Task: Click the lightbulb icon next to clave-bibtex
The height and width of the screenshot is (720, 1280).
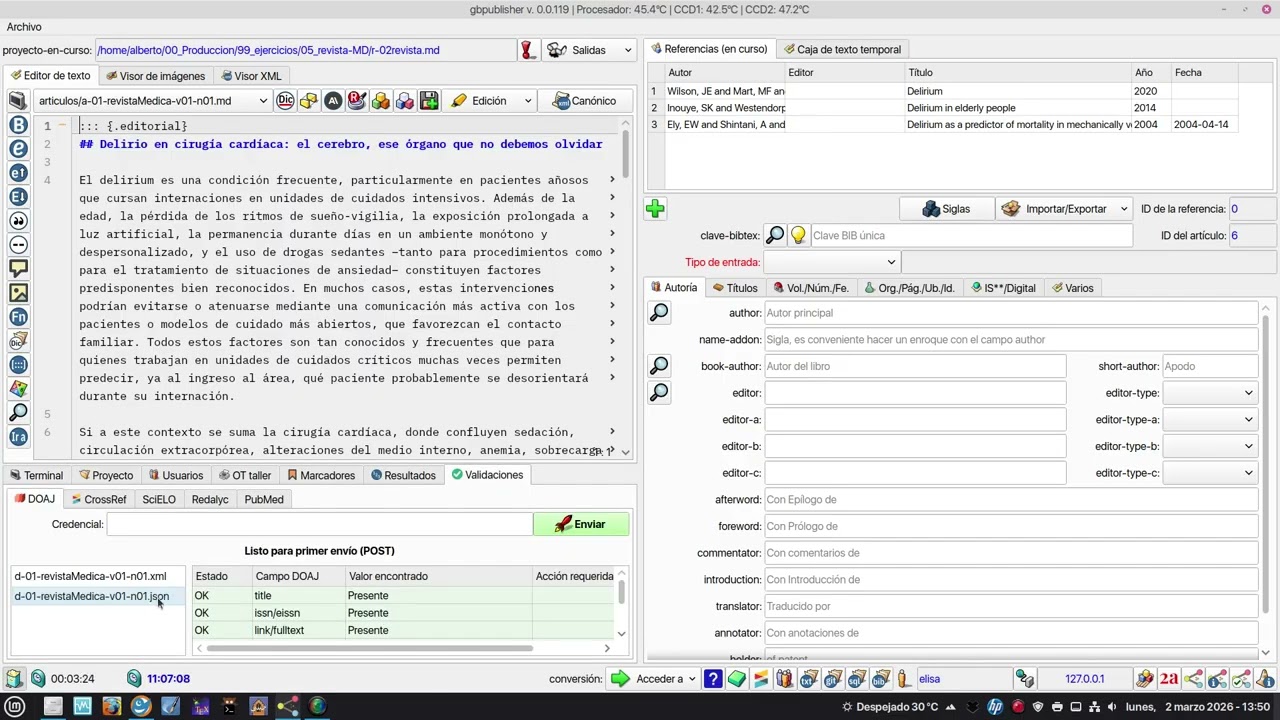Action: pos(798,236)
